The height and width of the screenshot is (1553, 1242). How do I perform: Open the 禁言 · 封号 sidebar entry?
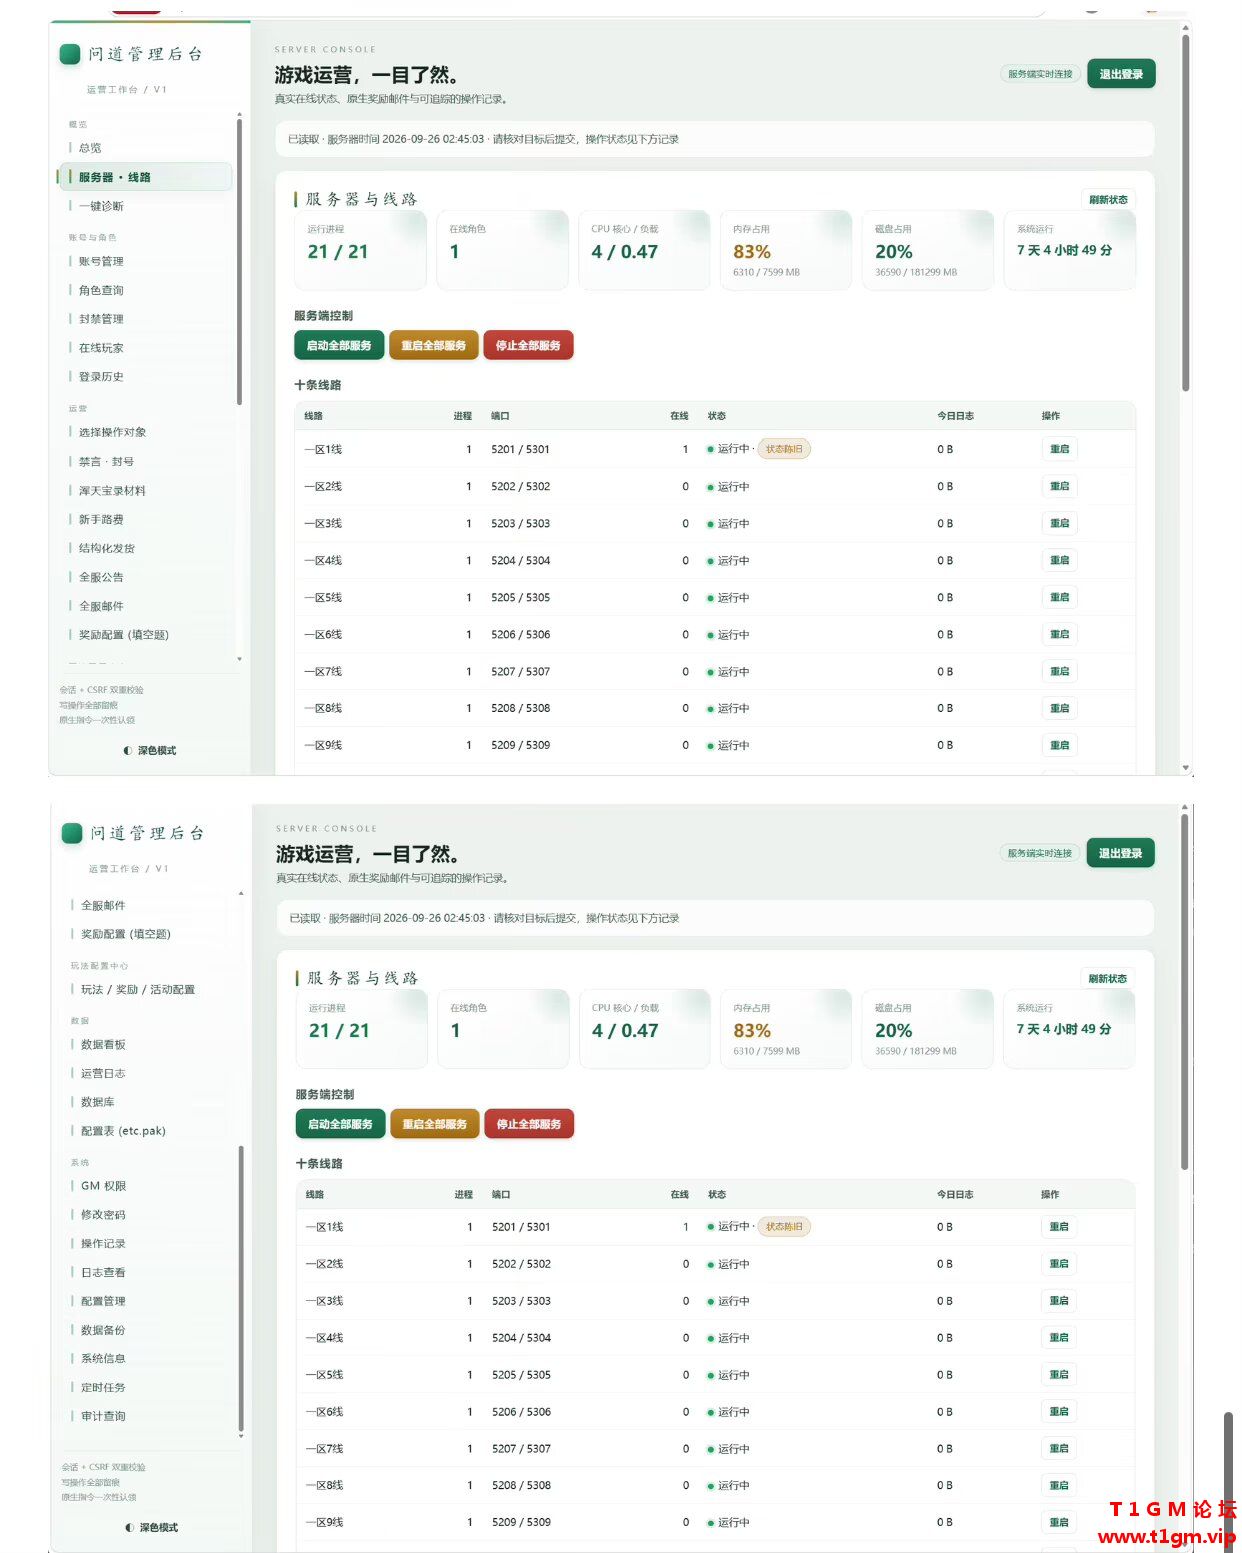pyautogui.click(x=106, y=462)
